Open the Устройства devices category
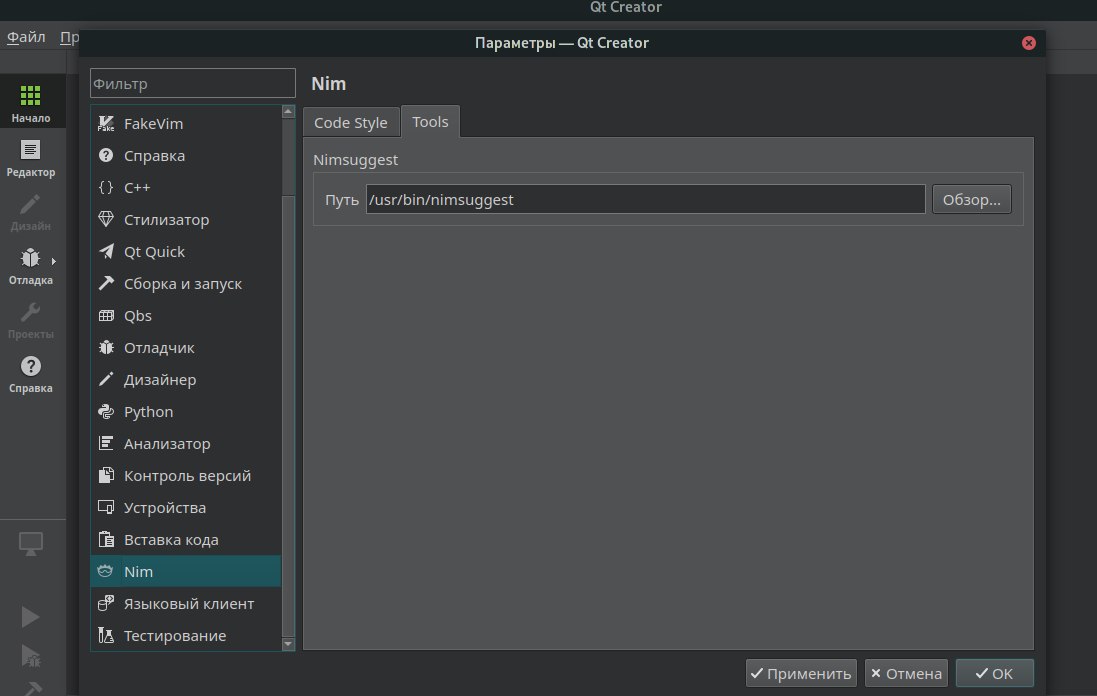Screen dimensions: 1097x696 (x=185, y=507)
